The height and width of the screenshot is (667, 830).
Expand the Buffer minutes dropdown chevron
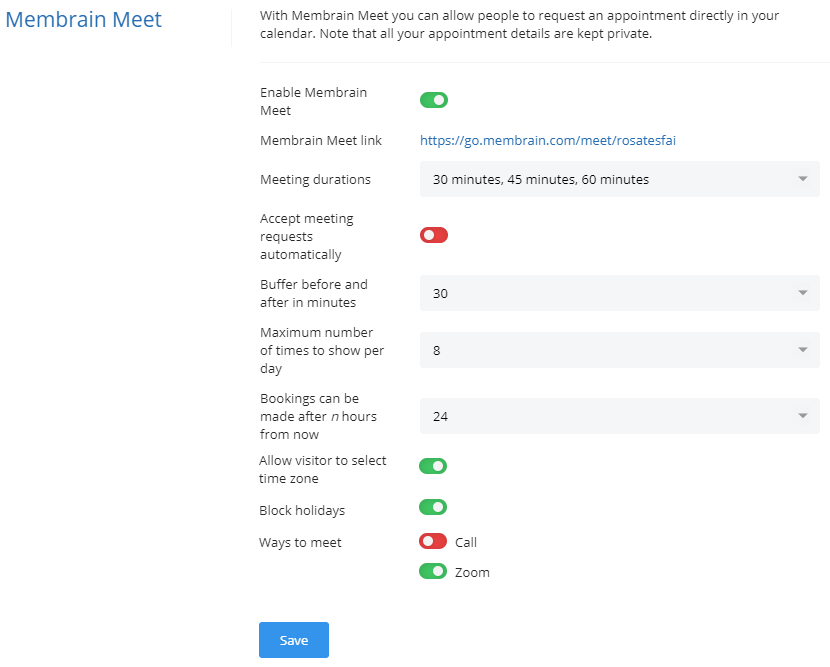click(801, 293)
